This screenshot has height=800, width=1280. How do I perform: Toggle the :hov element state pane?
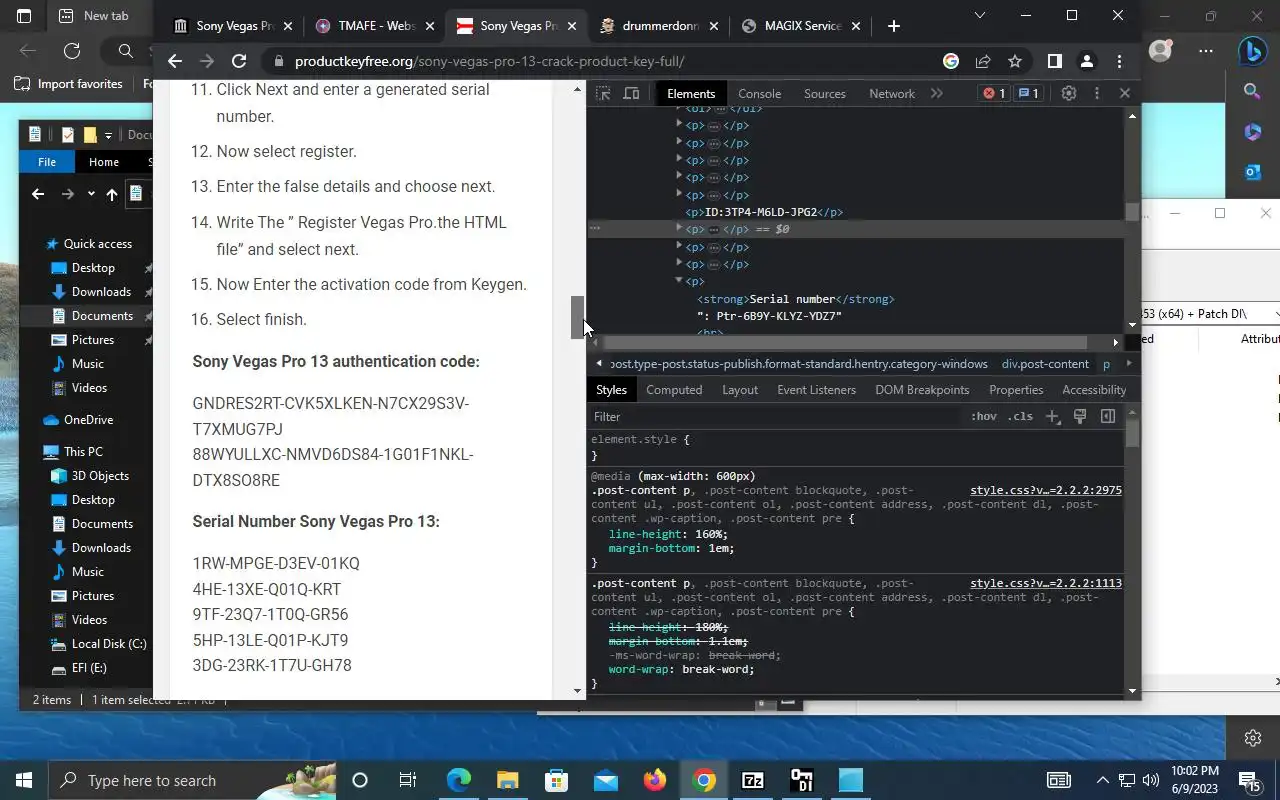click(984, 416)
